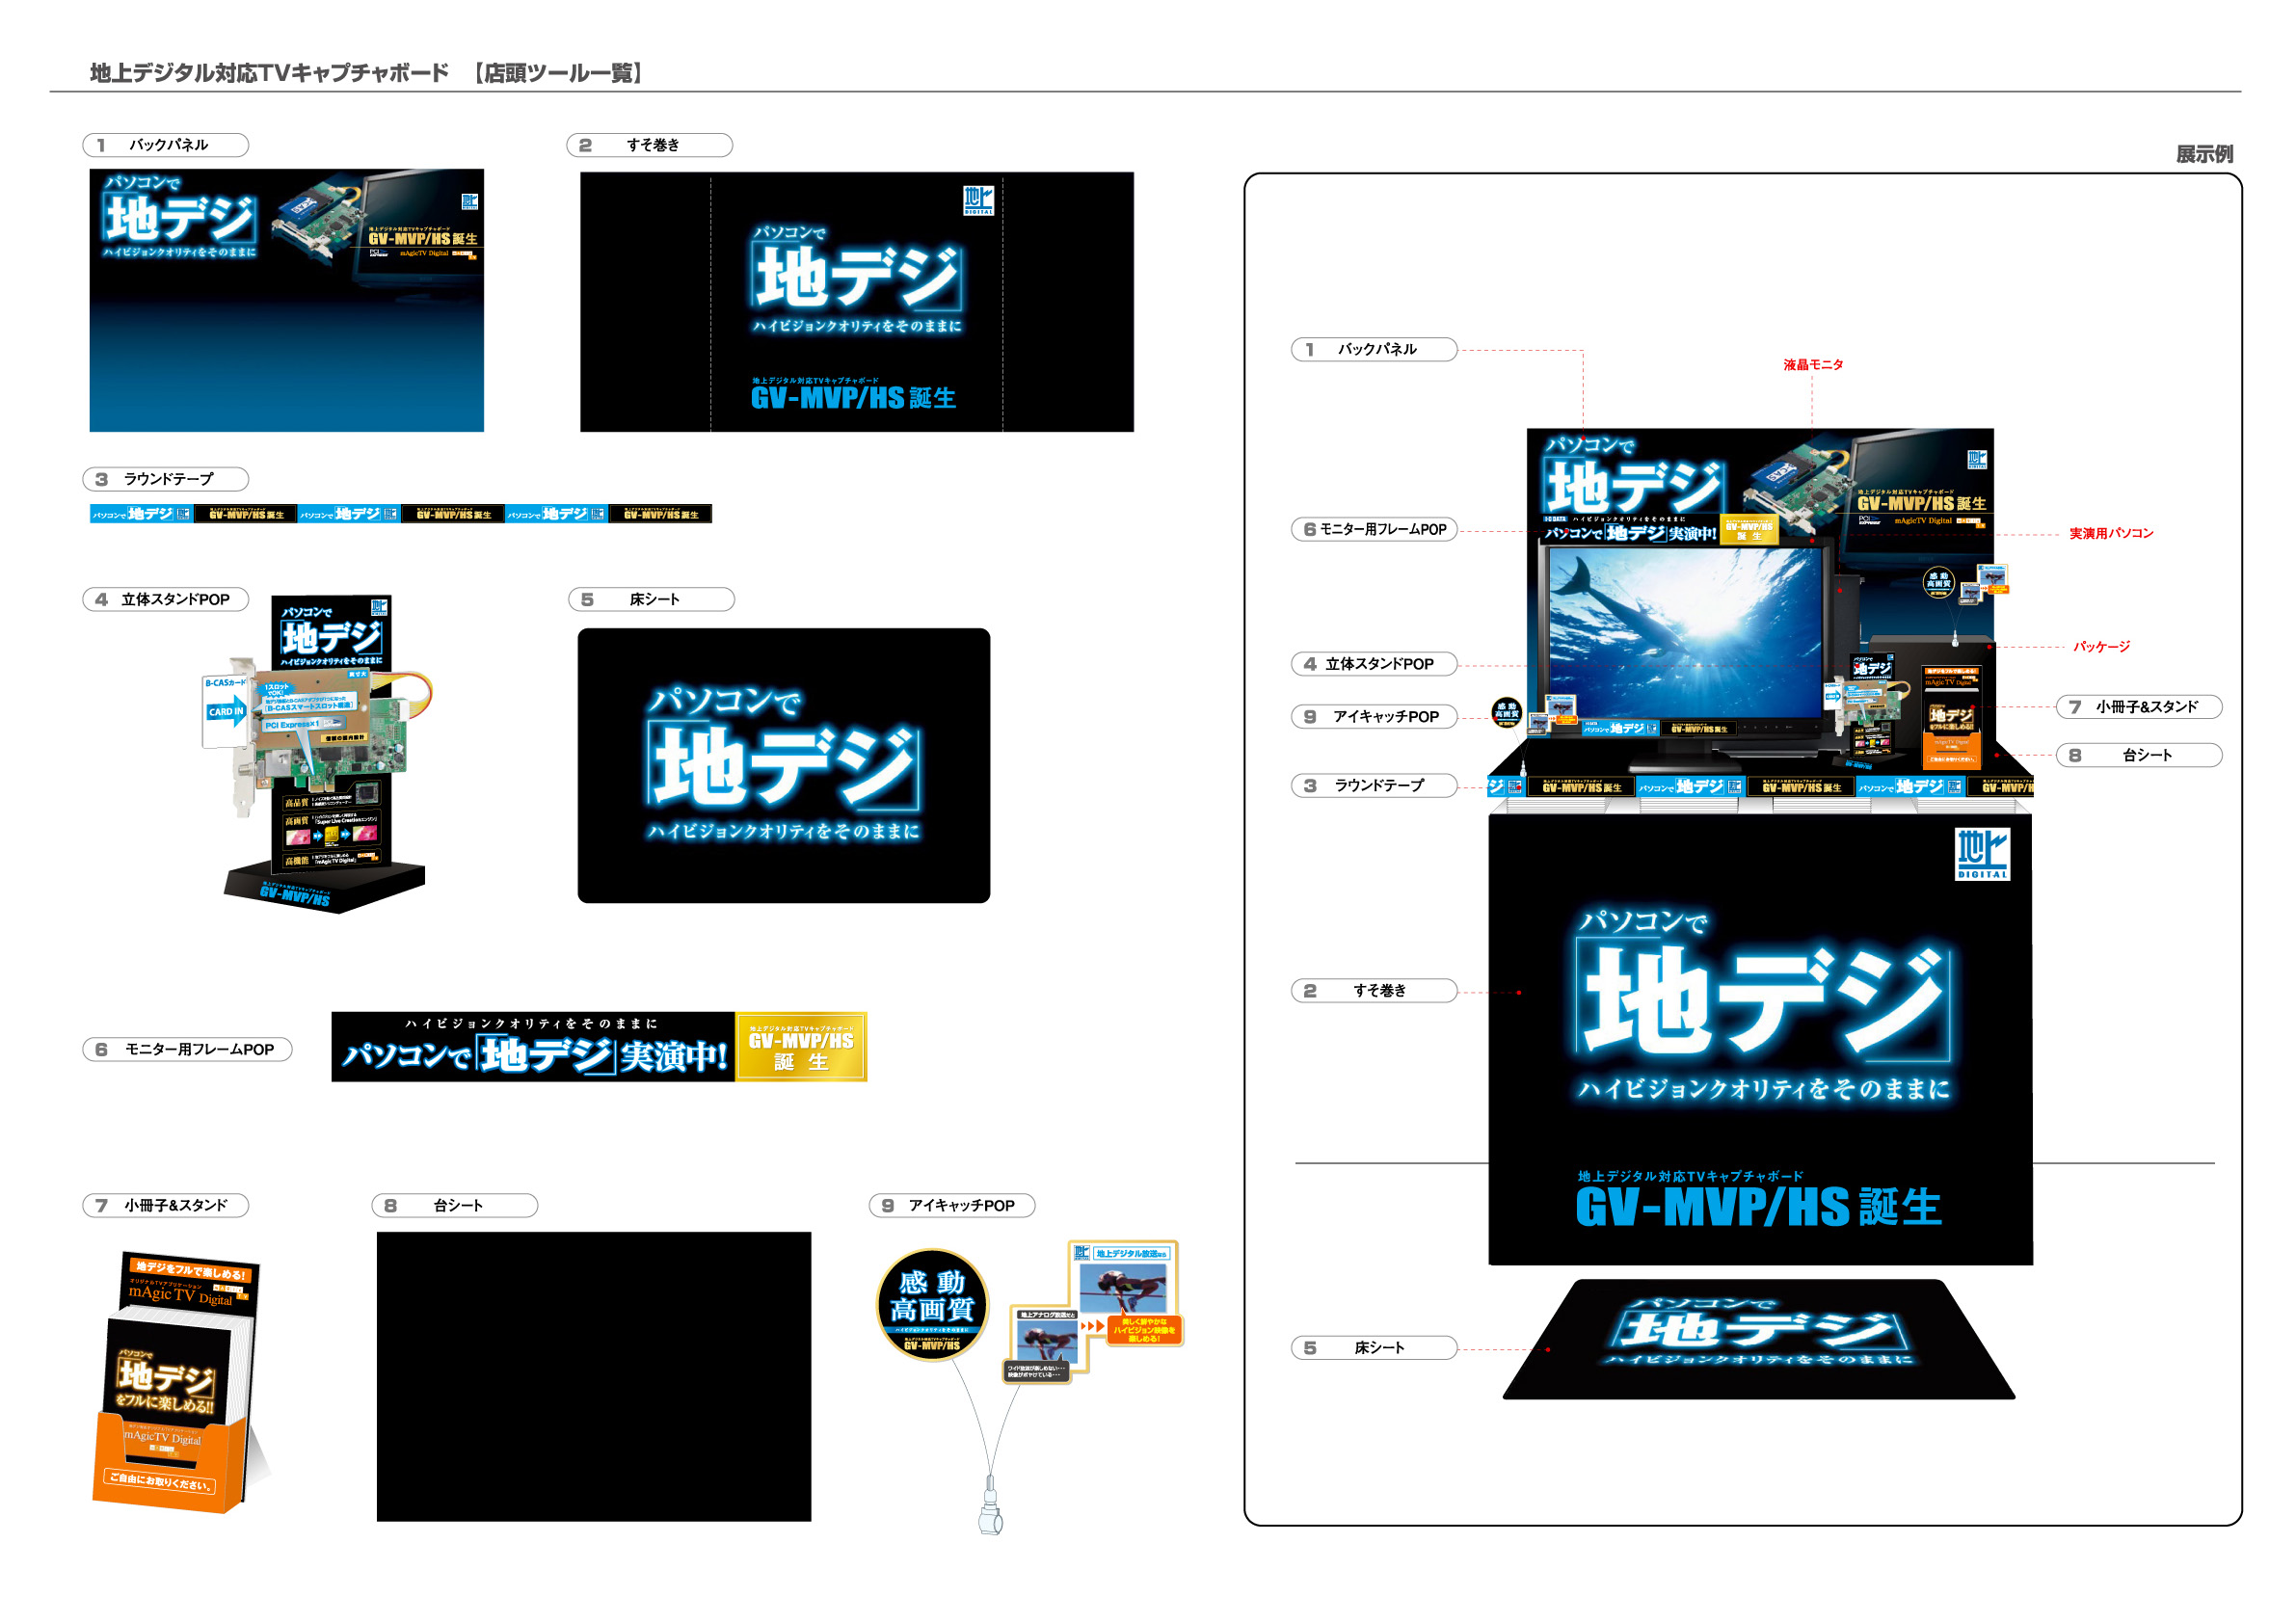The height and width of the screenshot is (1623, 2296).
Task: Select the left-column '1 バックパネル' label
Action: pyautogui.click(x=165, y=145)
